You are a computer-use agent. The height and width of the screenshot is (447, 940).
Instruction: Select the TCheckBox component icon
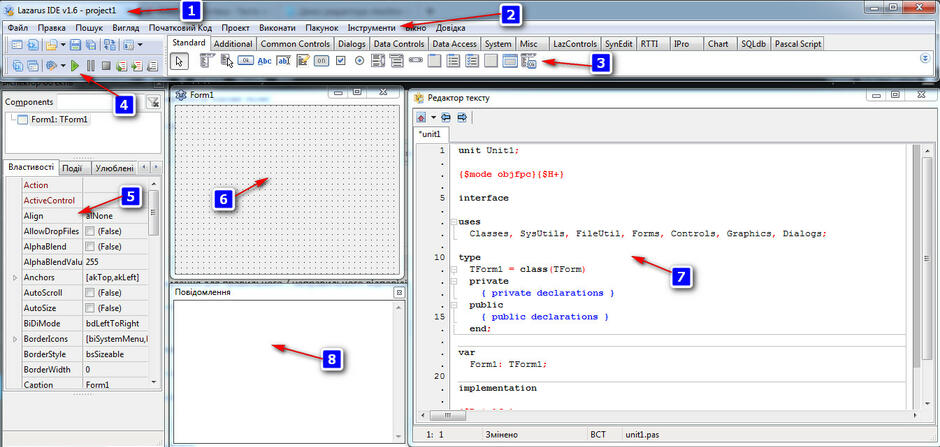tap(341, 61)
